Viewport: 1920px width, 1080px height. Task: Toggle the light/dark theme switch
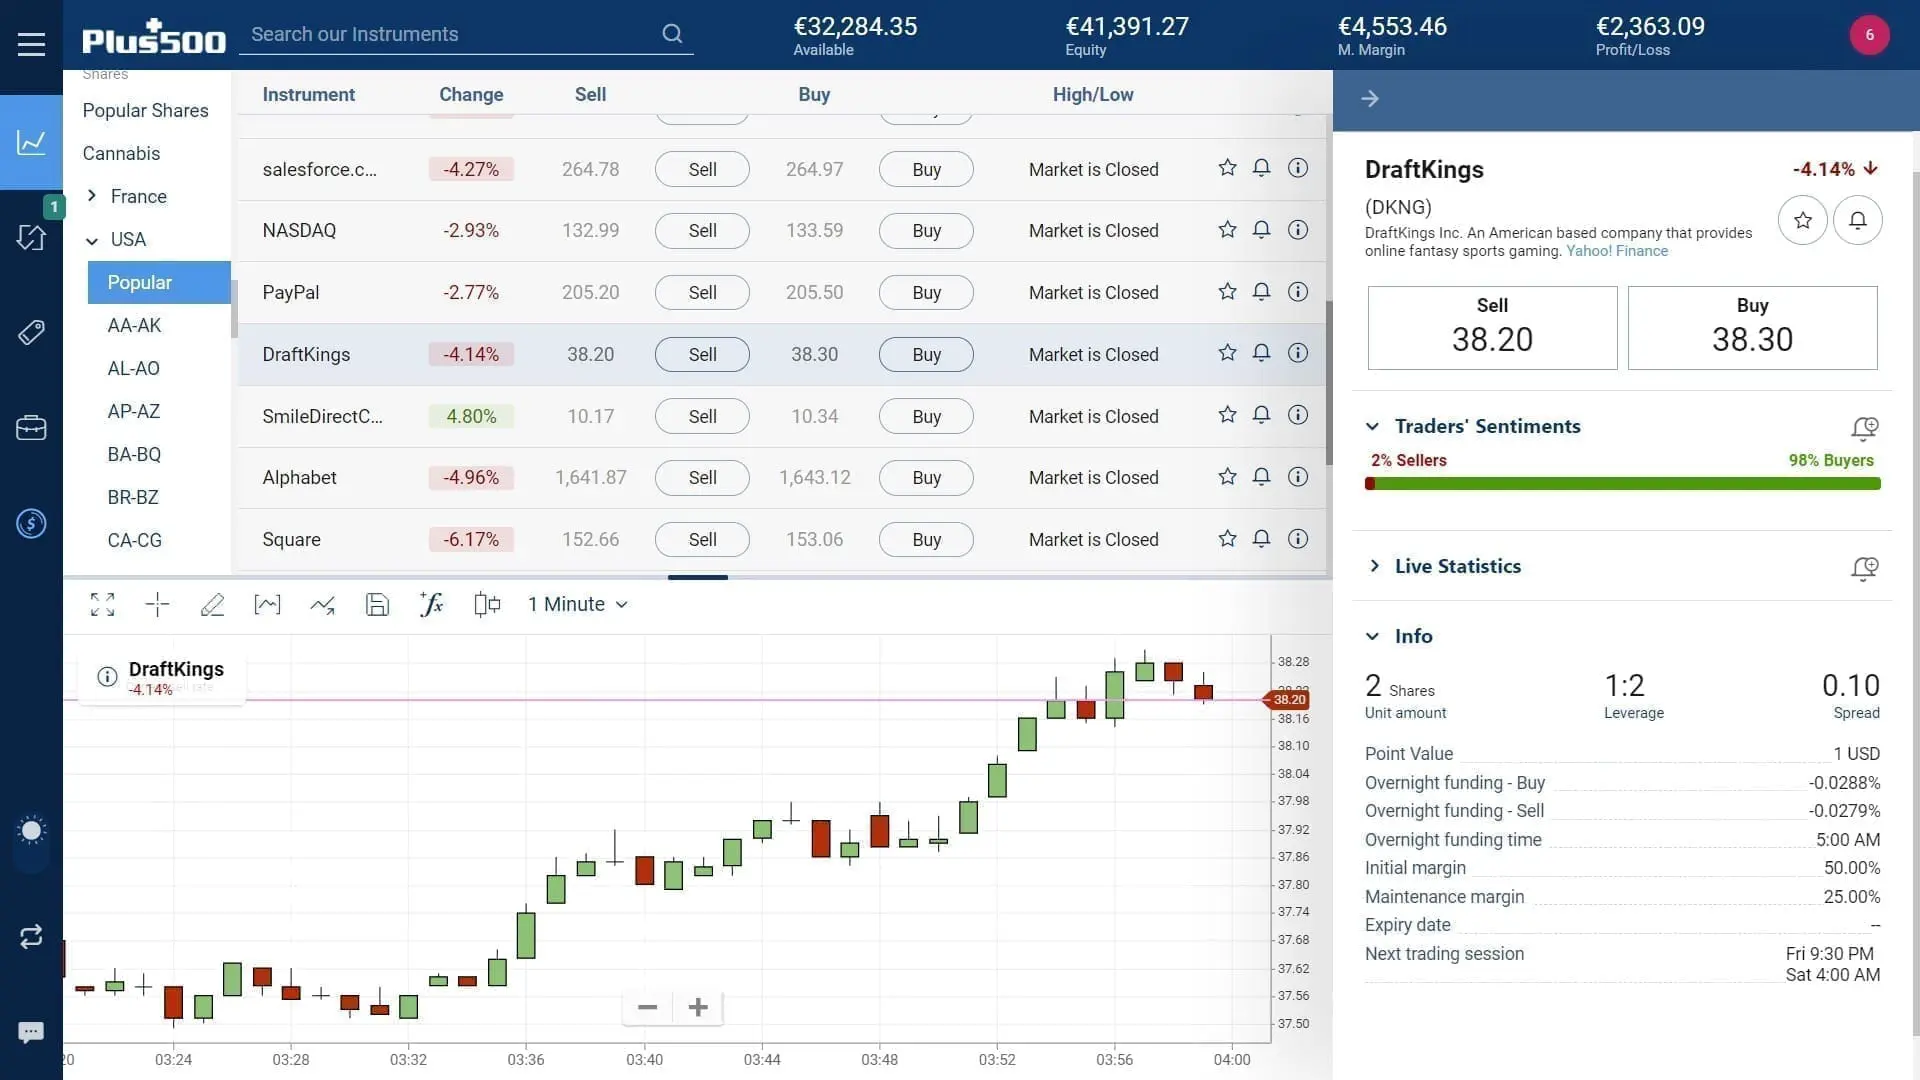[x=31, y=842]
